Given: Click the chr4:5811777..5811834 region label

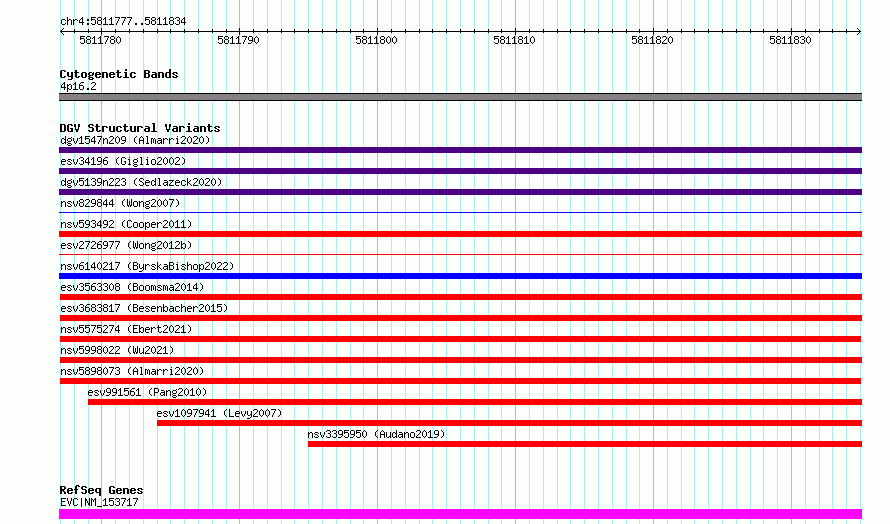Looking at the screenshot, I should (123, 21).
